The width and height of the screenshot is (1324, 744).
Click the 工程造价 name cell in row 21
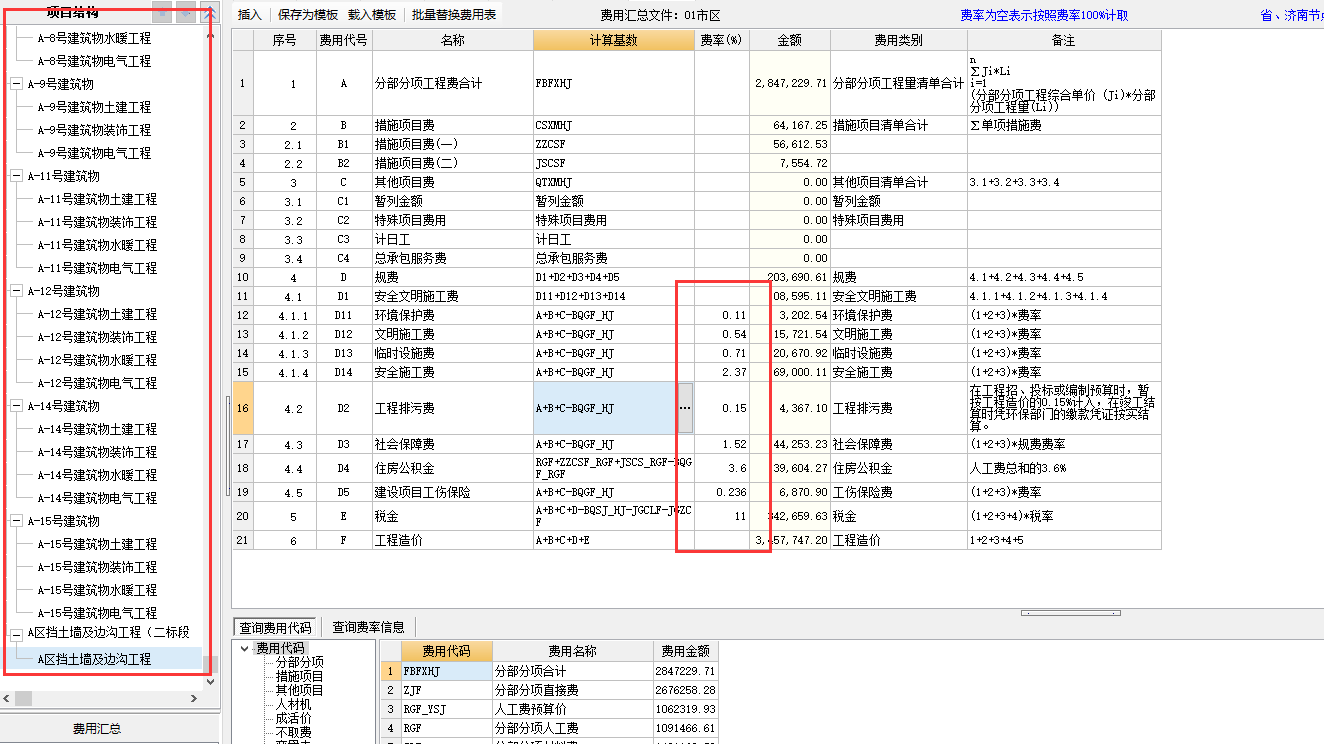pos(452,540)
